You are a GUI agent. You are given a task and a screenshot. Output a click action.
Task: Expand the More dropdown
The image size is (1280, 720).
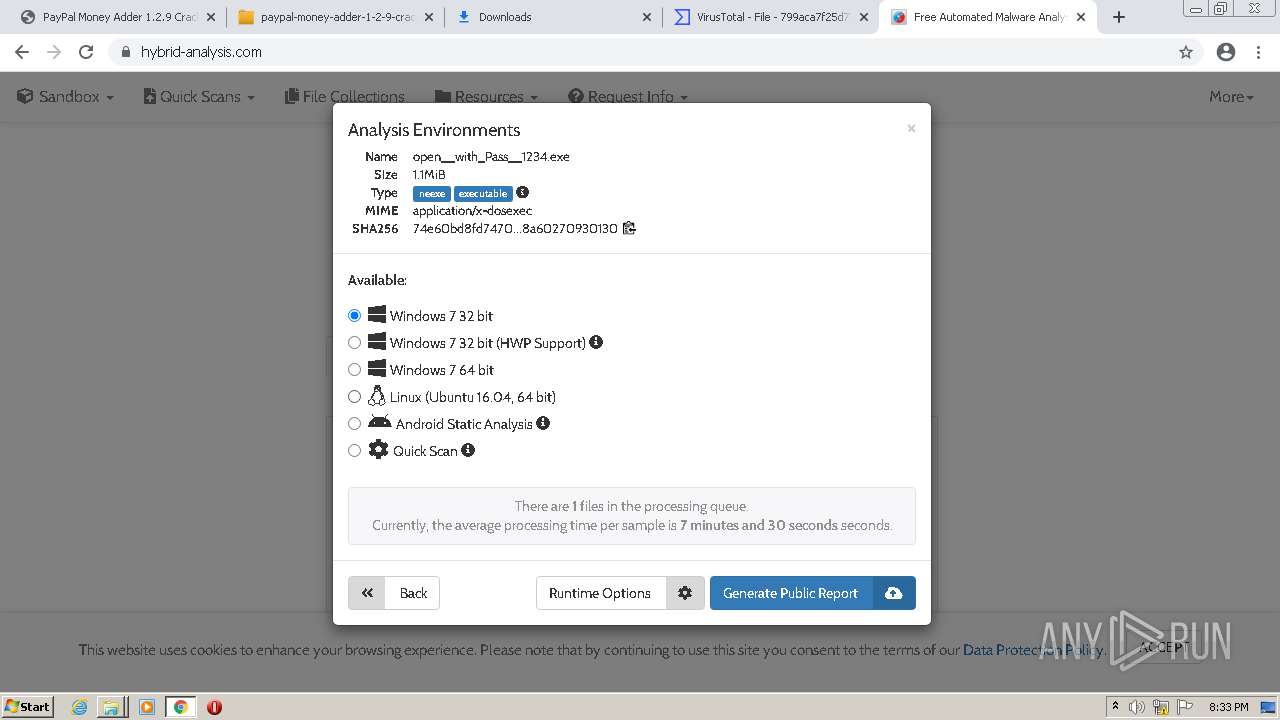(x=1231, y=96)
